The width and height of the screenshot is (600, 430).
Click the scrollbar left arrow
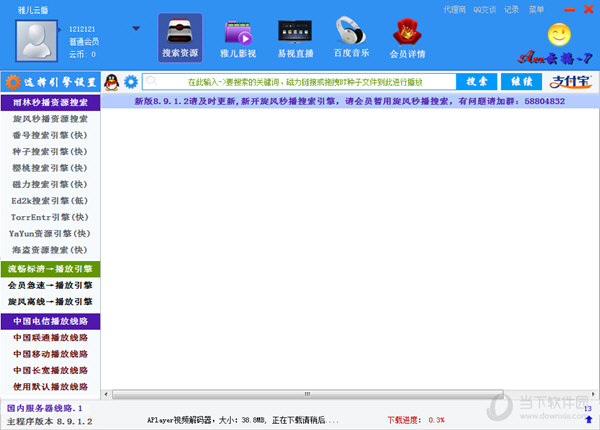point(106,394)
